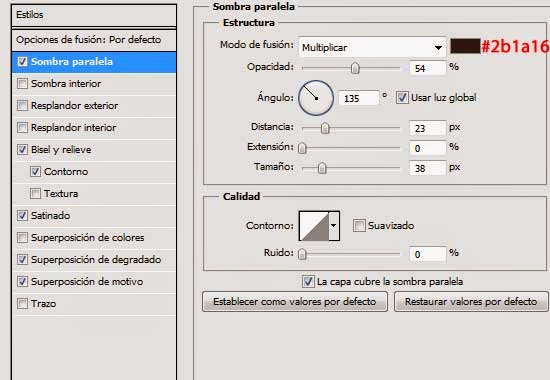The height and width of the screenshot is (380, 550).
Task: Open the Superposición de colores settings row
Action: (x=94, y=238)
